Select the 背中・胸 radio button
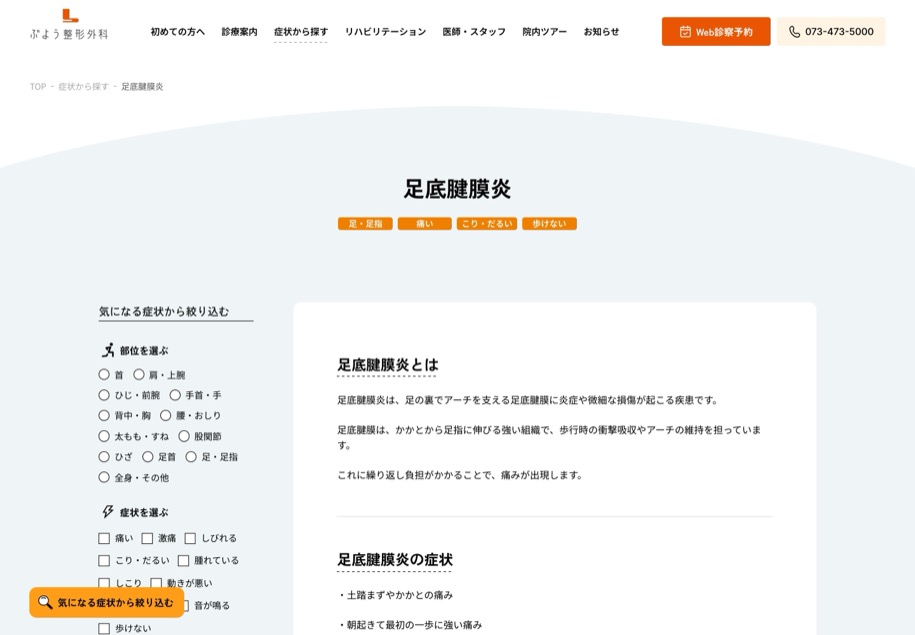915x635 pixels. [104, 416]
